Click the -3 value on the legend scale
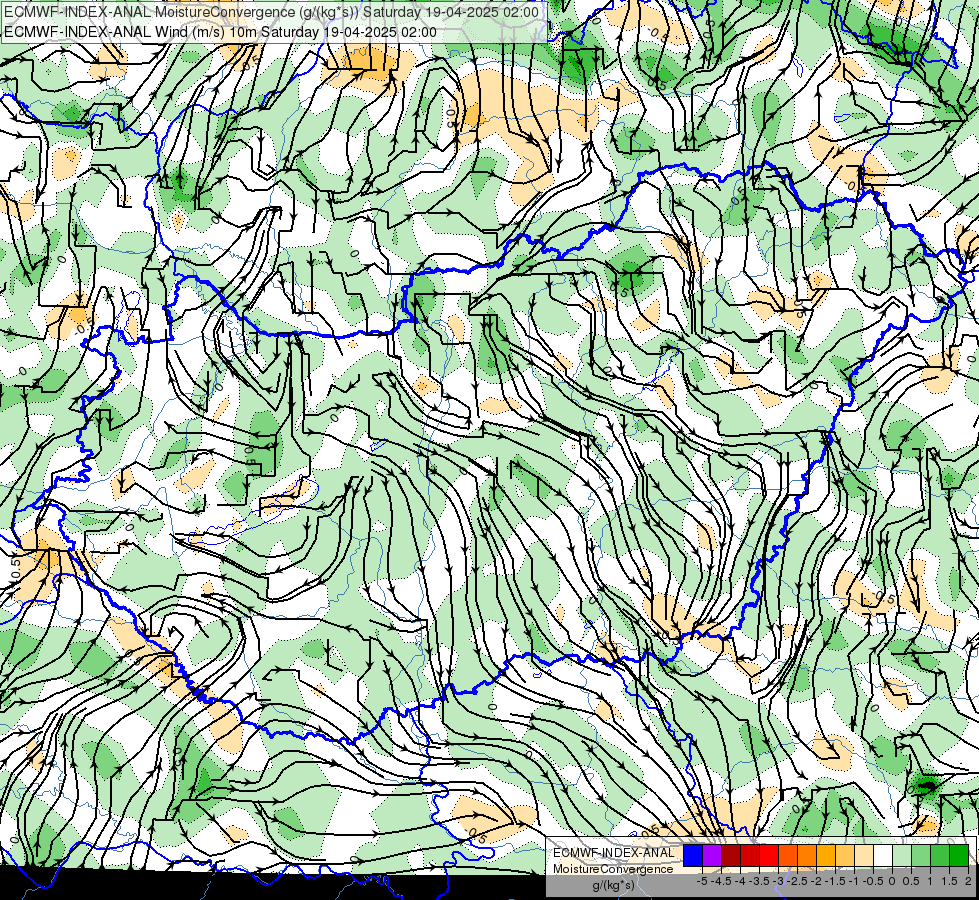 click(779, 881)
